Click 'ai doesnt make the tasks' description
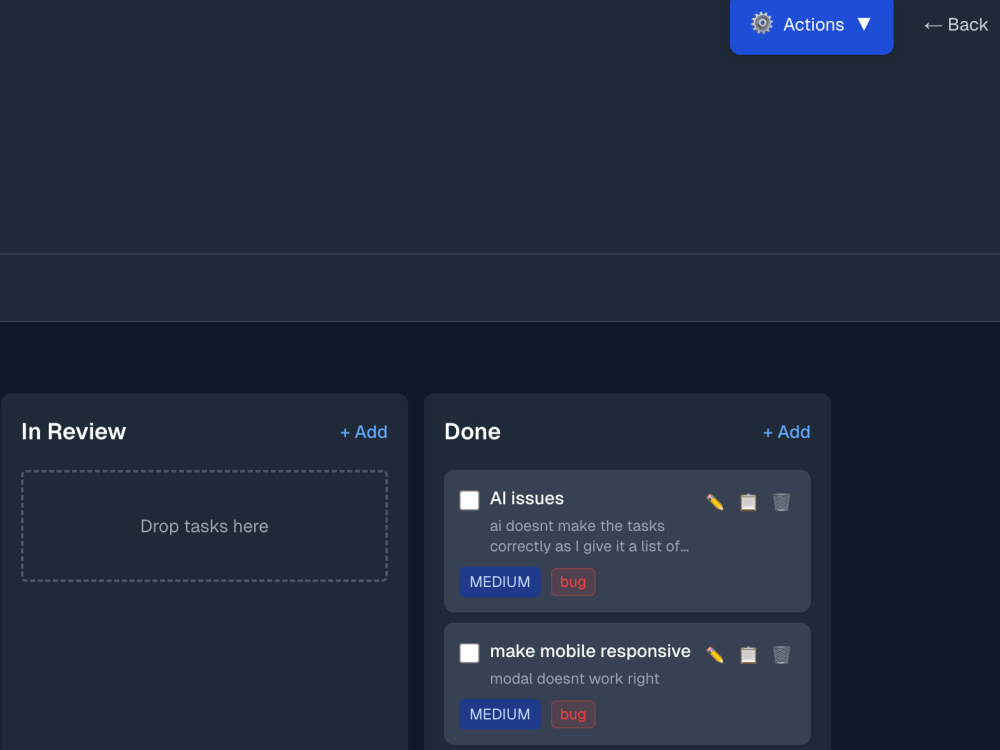Viewport: 1000px width, 750px height. click(x=589, y=536)
